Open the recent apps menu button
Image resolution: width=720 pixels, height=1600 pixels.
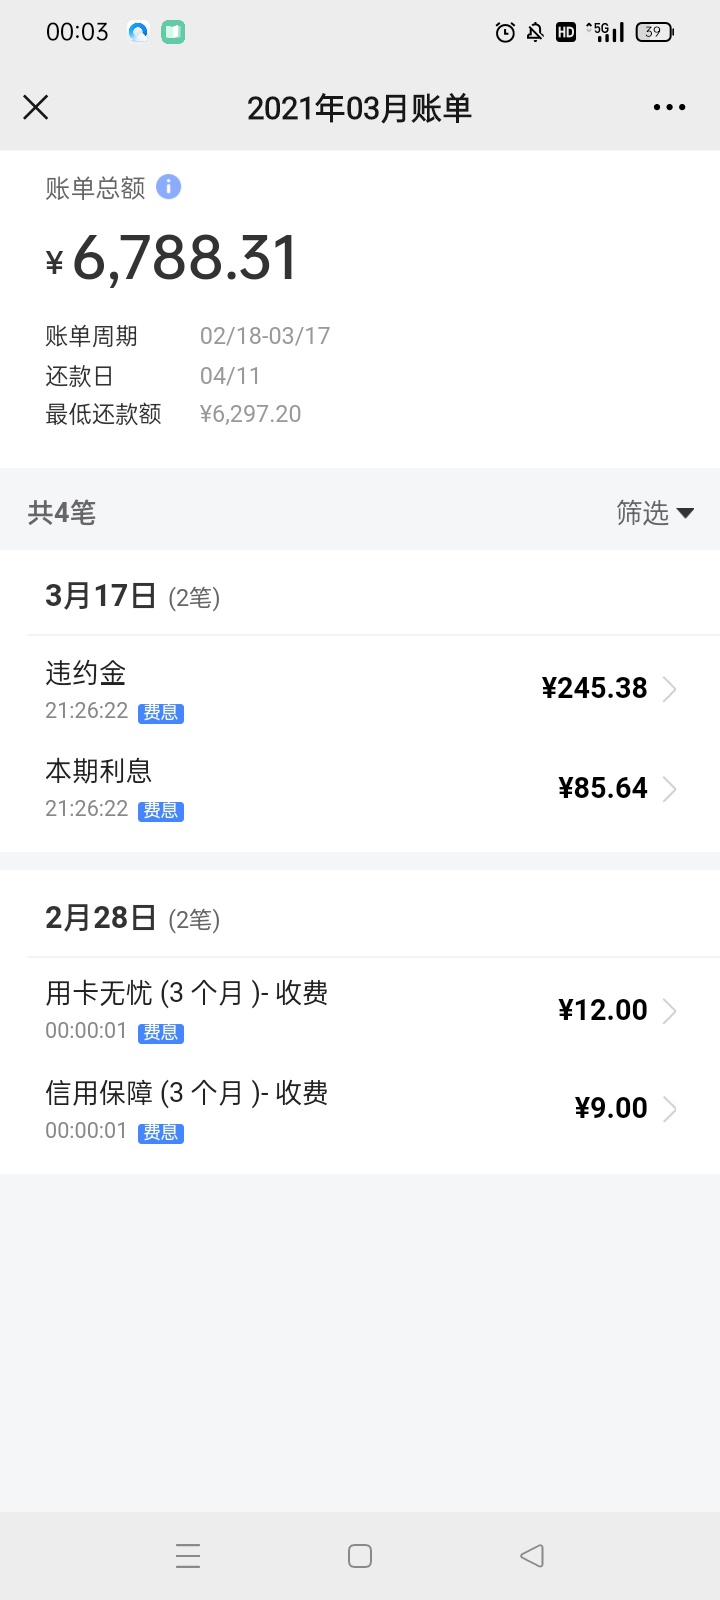(188, 1555)
